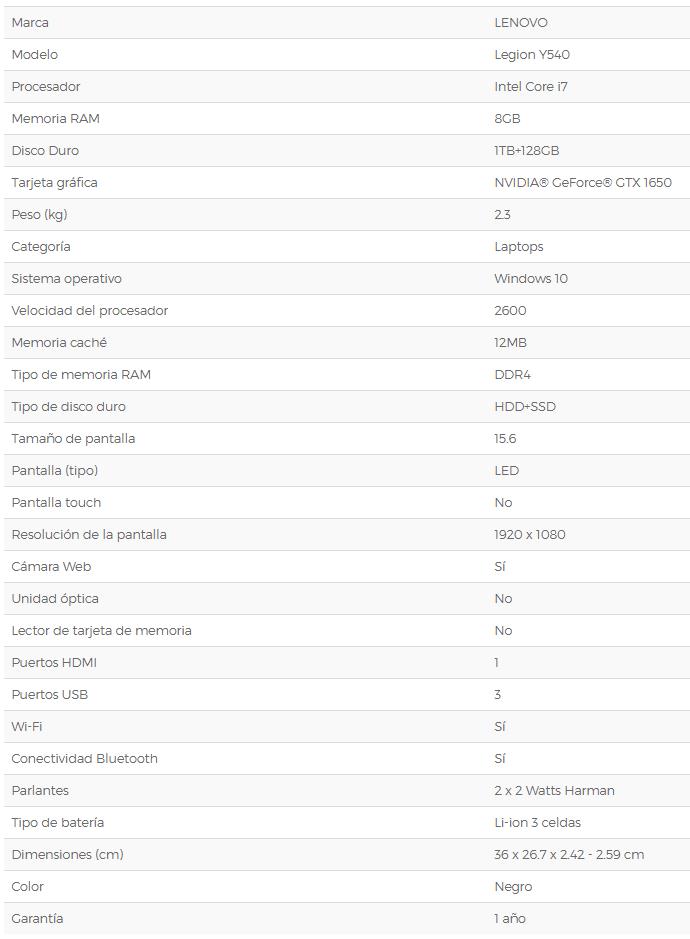This screenshot has width=690, height=939.
Task: Click the Laptops category value
Action: click(x=519, y=247)
